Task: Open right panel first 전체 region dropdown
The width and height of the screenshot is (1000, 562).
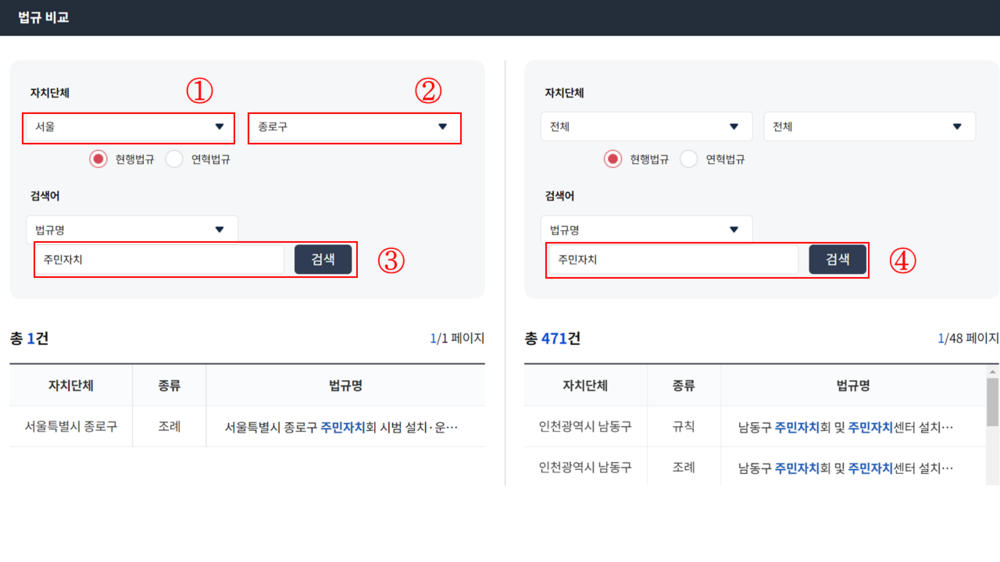Action: 646,127
